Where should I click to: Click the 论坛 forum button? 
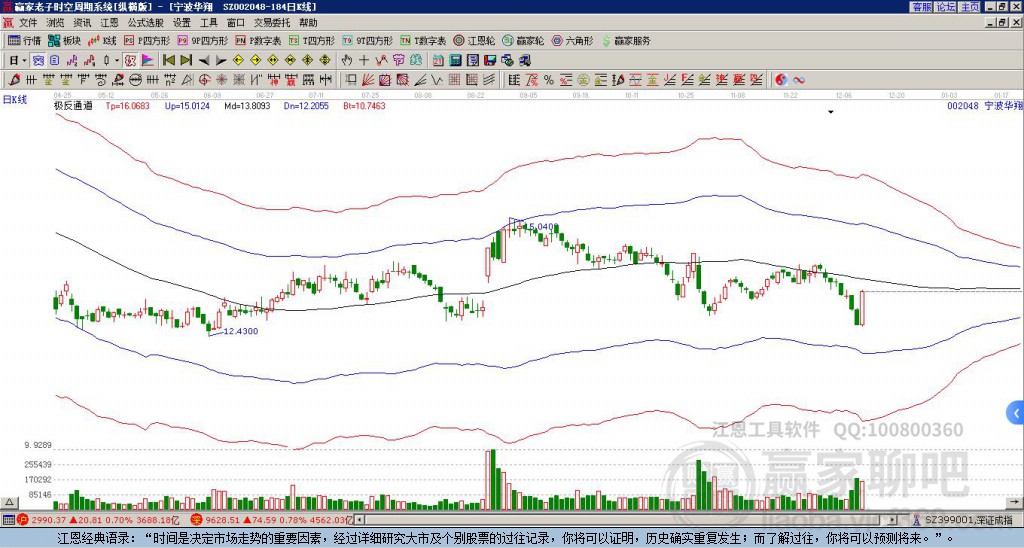(x=945, y=6)
